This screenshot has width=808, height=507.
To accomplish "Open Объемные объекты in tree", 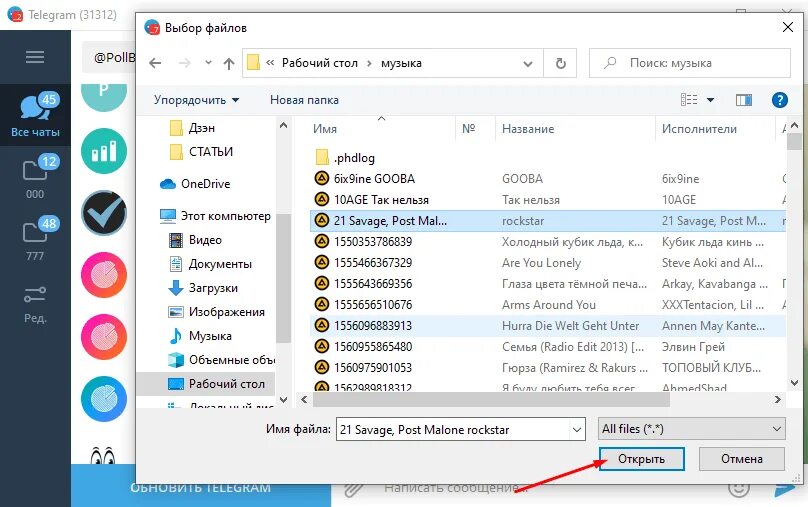I will (x=222, y=360).
